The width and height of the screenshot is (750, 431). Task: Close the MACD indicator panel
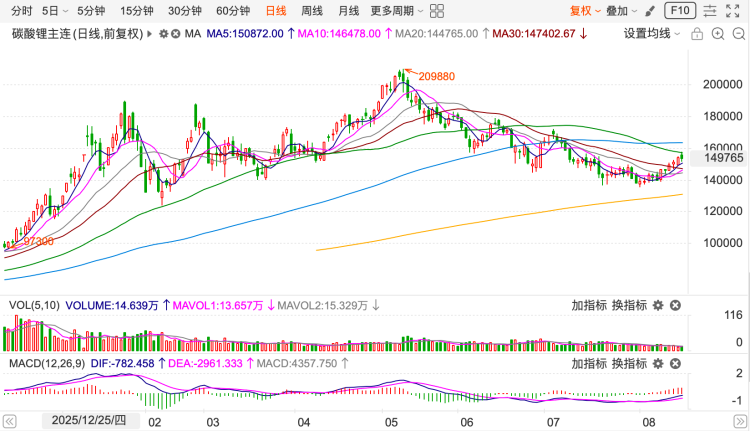pyautogui.click(x=675, y=364)
